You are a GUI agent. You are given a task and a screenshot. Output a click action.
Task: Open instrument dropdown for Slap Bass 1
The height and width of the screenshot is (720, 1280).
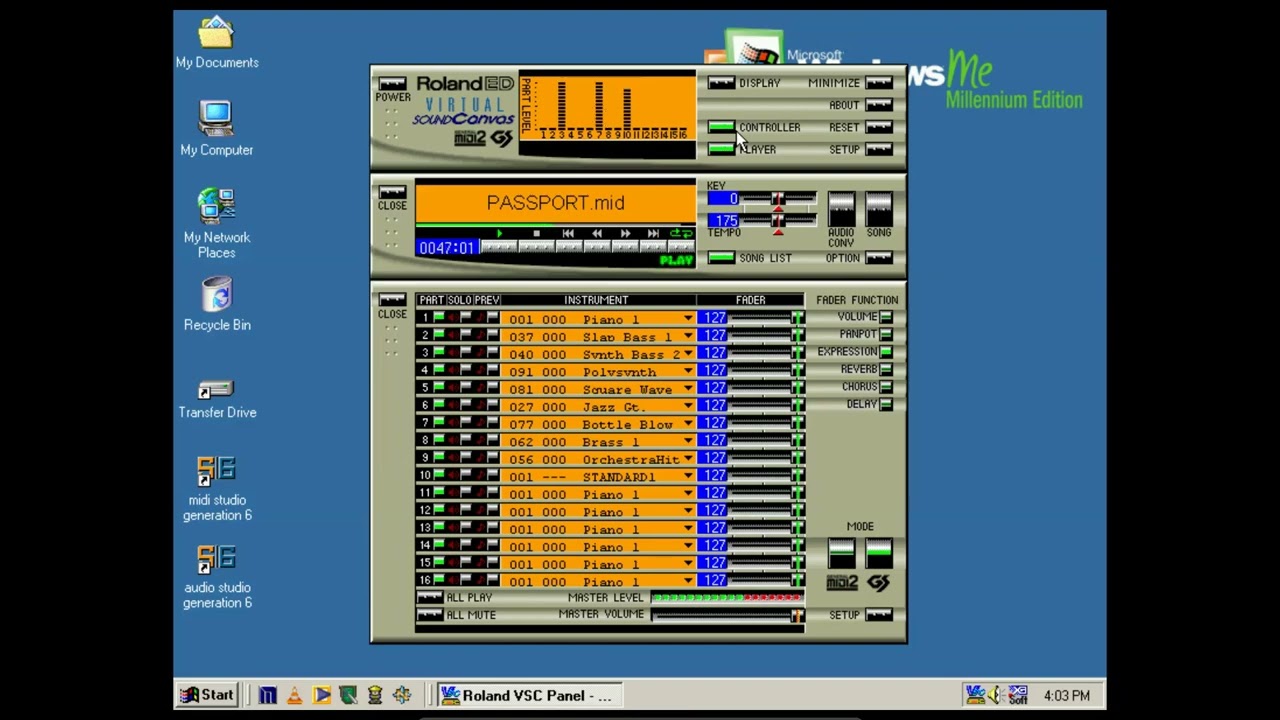[x=688, y=336]
